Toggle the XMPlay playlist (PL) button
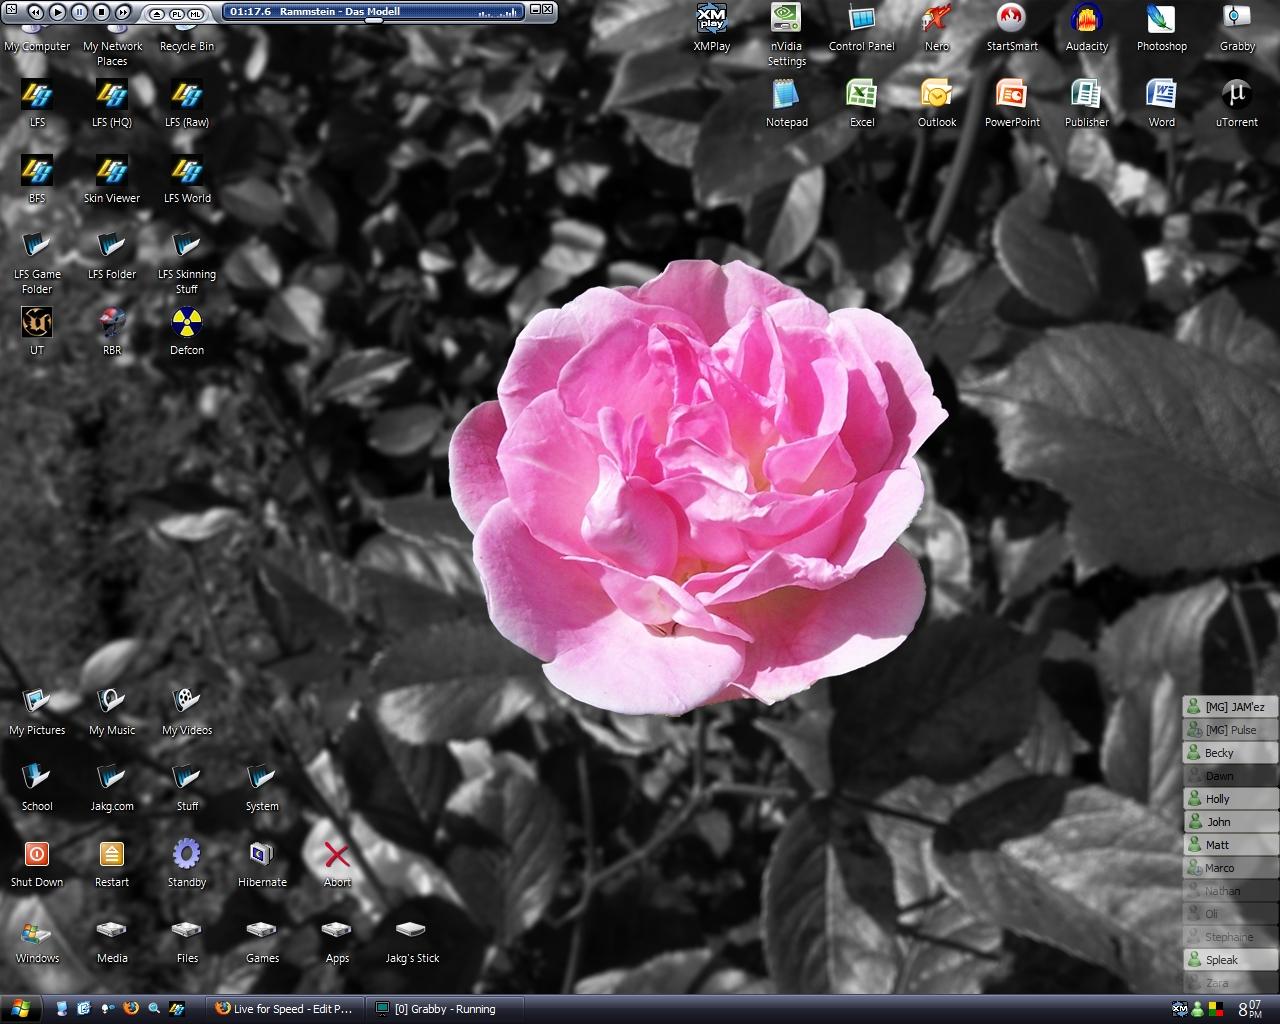 [x=176, y=14]
